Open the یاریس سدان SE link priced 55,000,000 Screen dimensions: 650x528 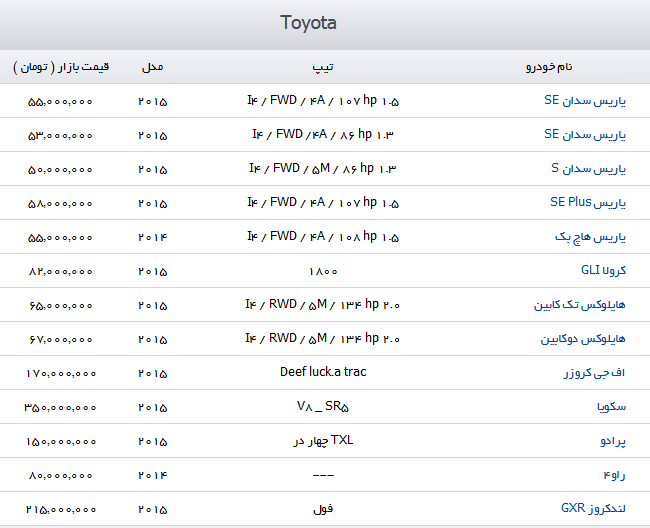pos(585,101)
